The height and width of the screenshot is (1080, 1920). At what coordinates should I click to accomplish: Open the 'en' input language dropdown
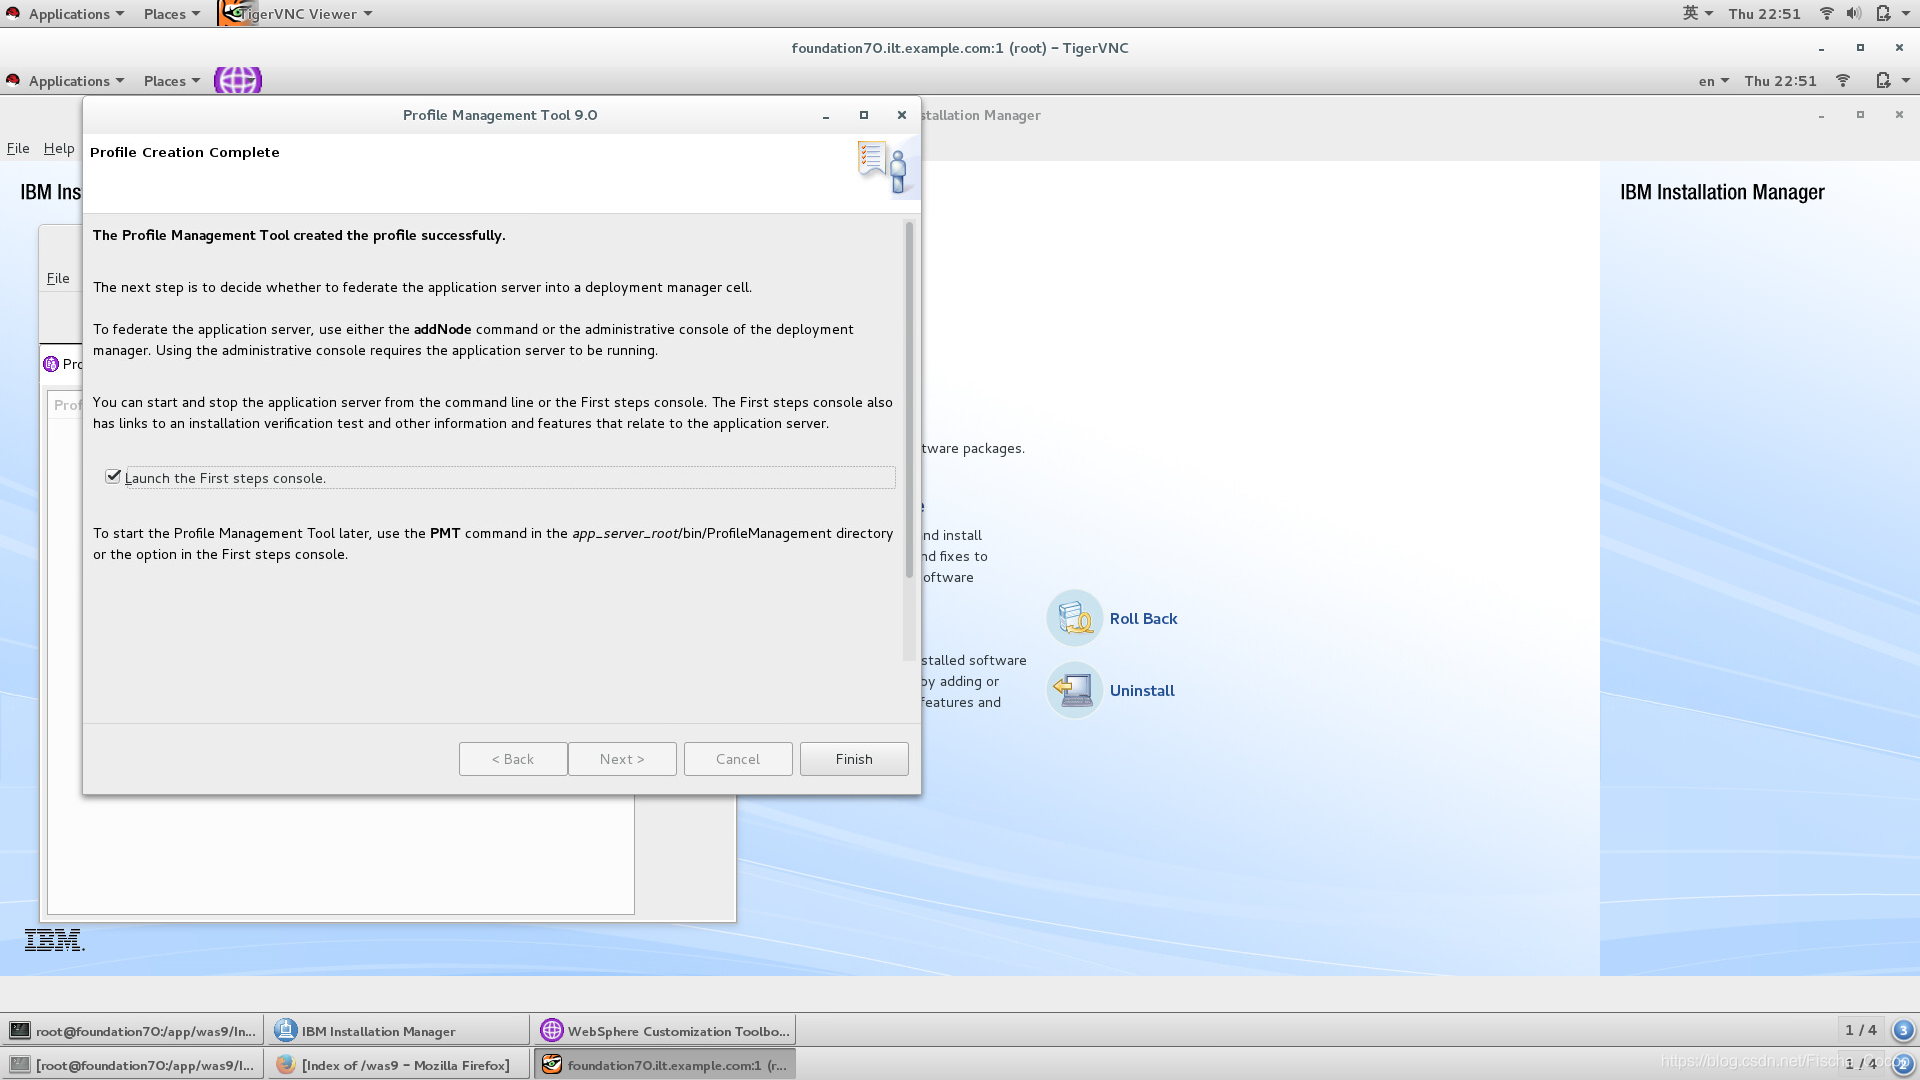[x=1713, y=81]
